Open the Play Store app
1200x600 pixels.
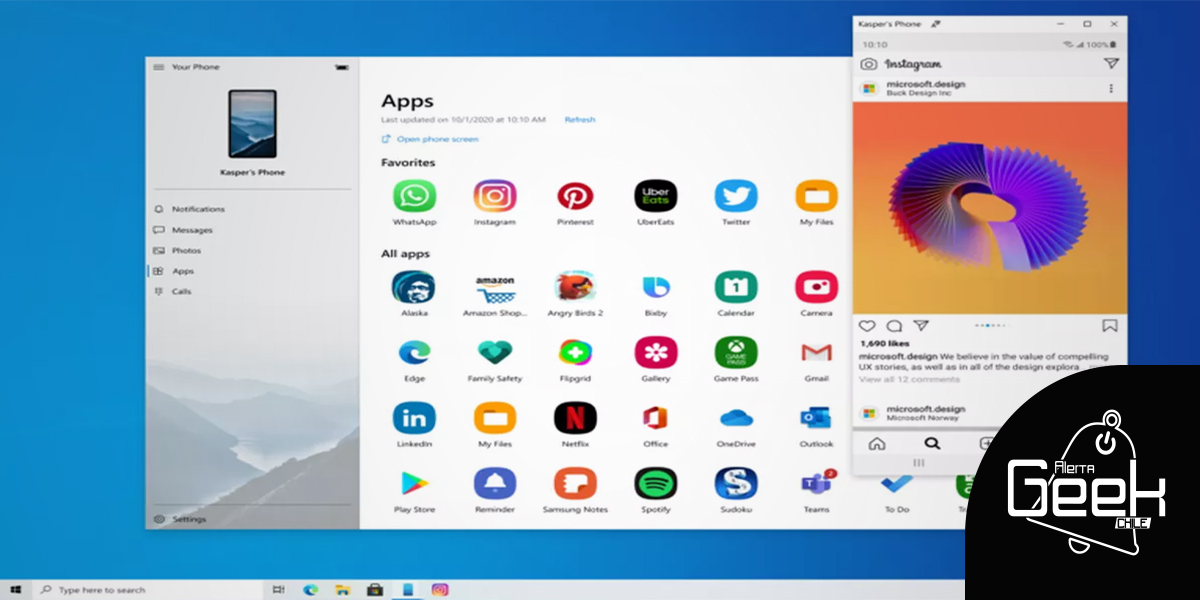[x=414, y=483]
